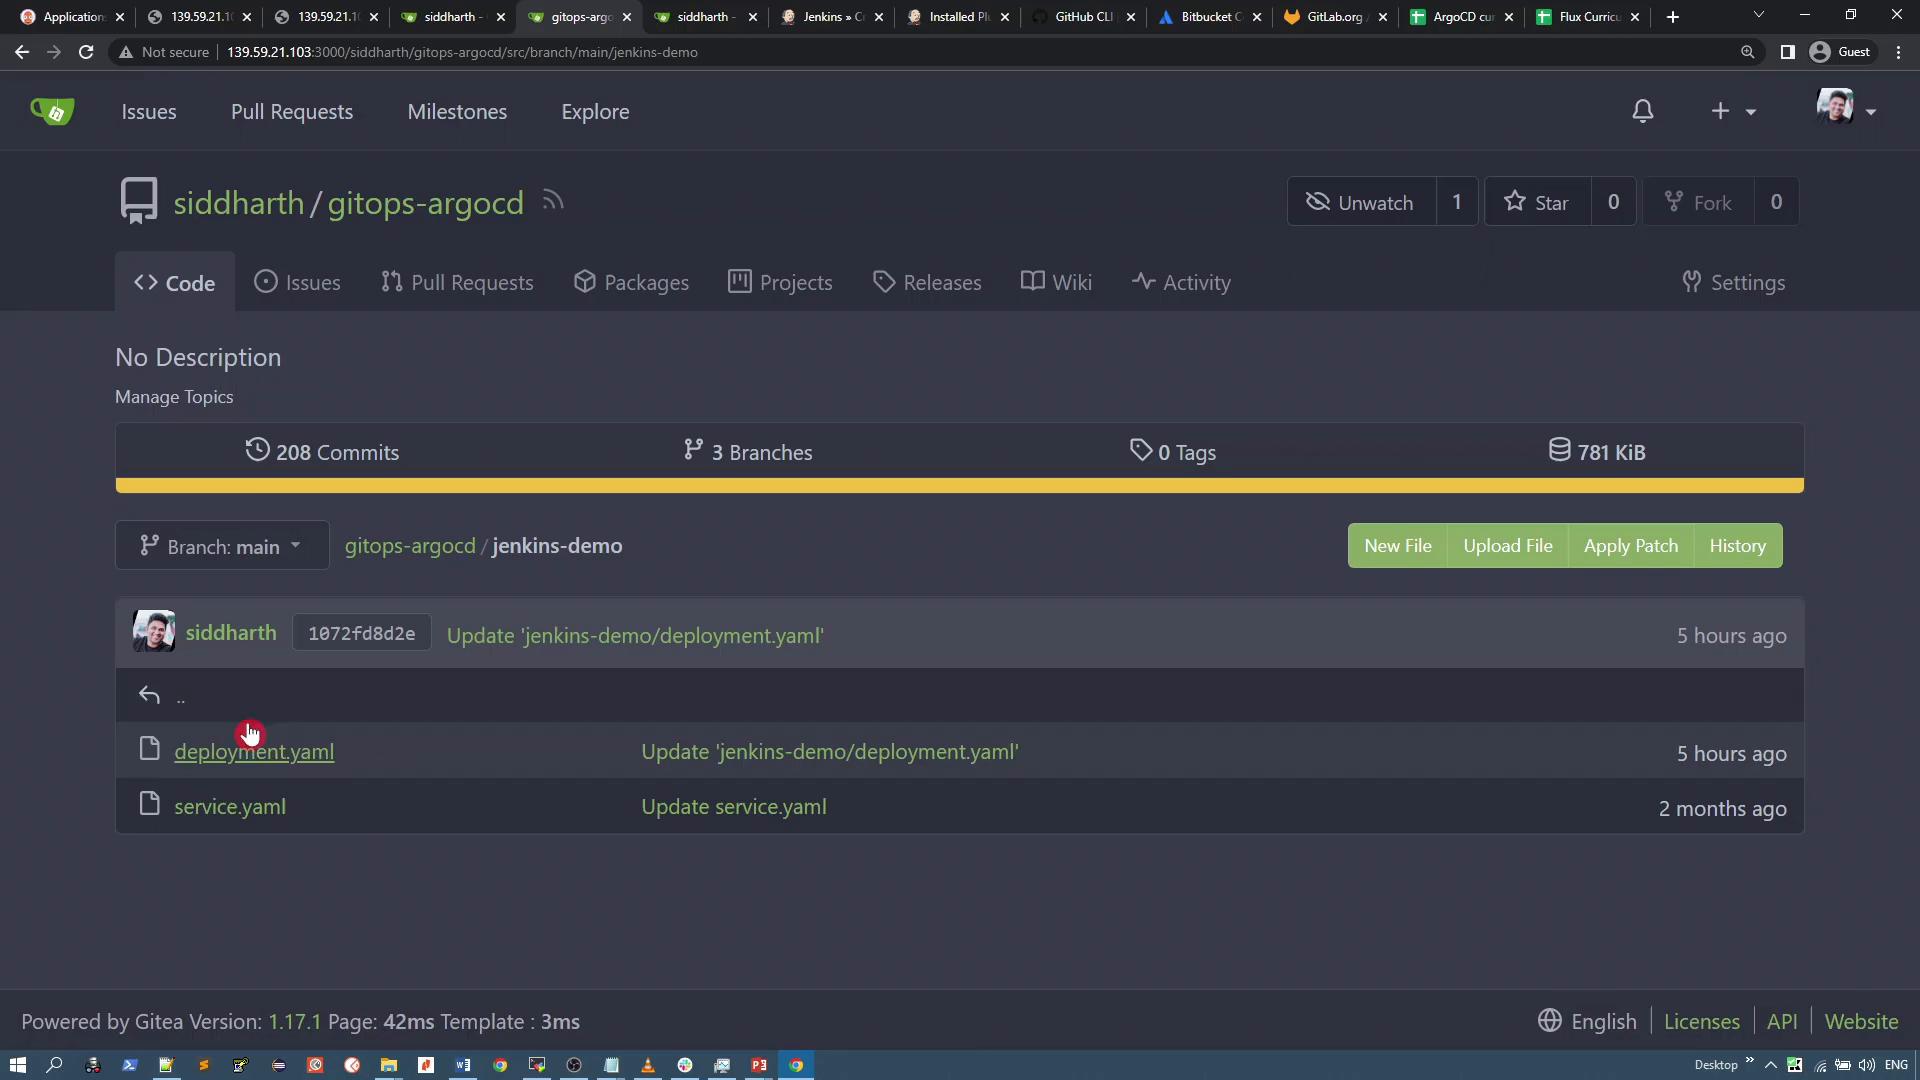The width and height of the screenshot is (1920, 1080).
Task: Open the Gitea home logo
Action: (52, 111)
